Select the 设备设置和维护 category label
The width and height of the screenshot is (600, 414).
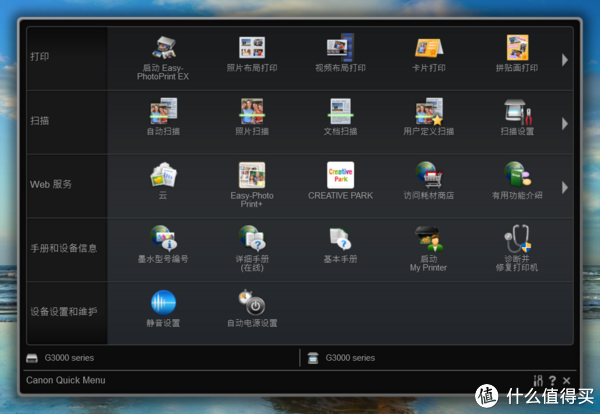click(64, 311)
